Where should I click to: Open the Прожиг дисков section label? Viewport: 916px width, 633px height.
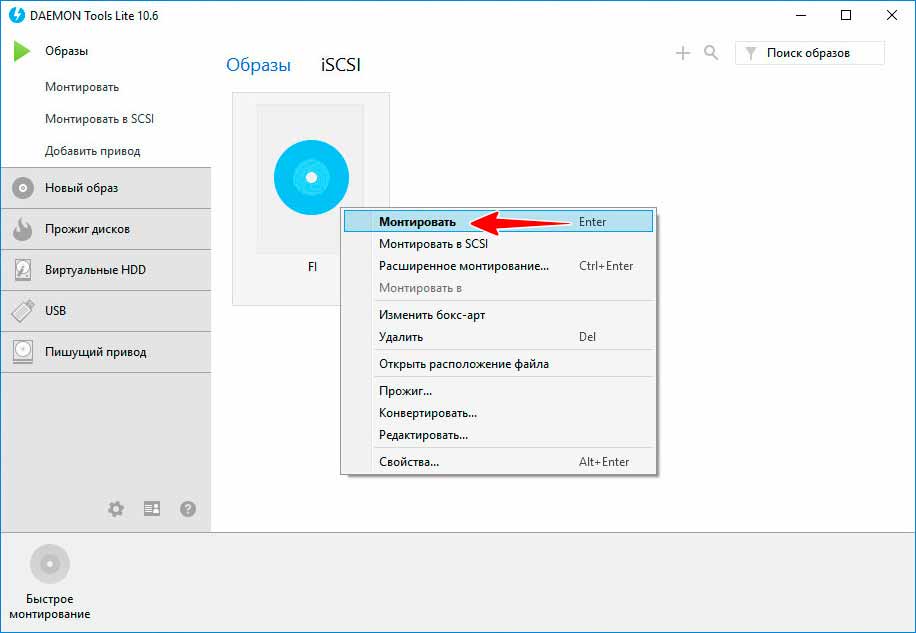coord(87,229)
